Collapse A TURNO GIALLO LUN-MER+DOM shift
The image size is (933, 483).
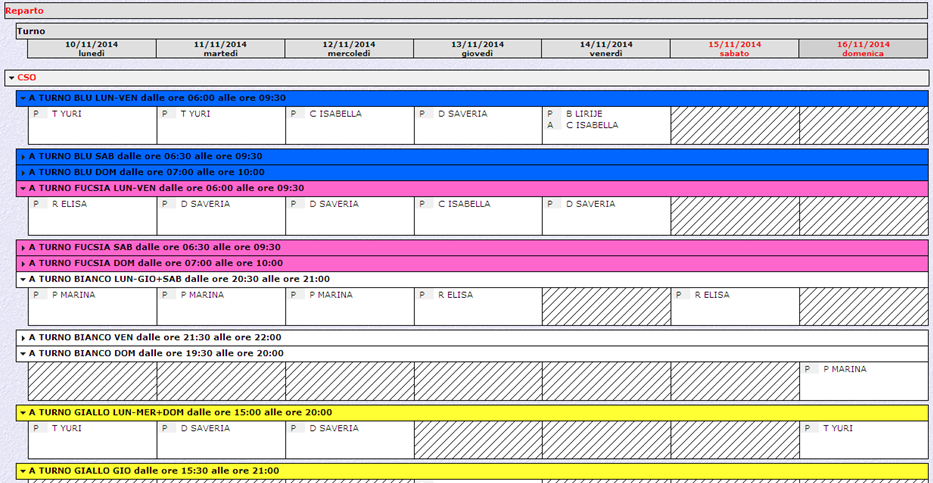[23, 413]
